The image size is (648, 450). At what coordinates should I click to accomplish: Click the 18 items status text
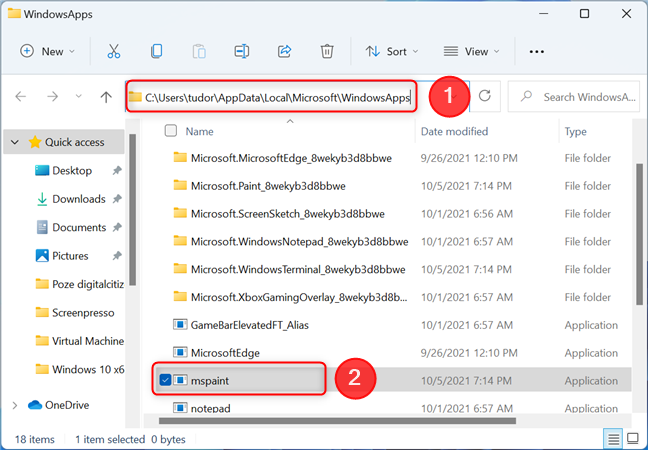(35, 439)
